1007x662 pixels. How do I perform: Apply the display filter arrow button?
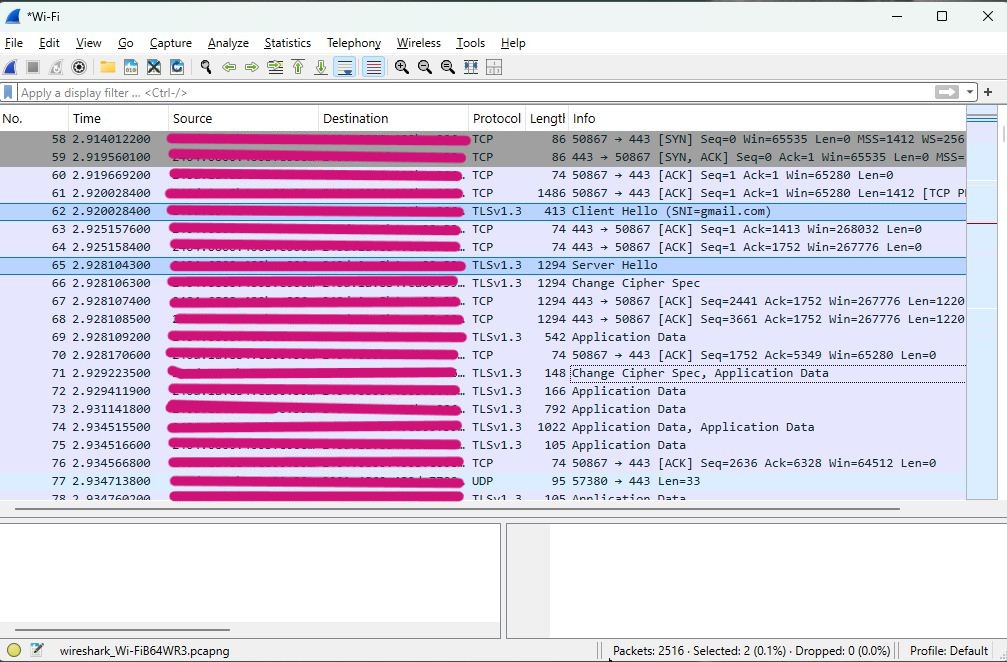[947, 92]
